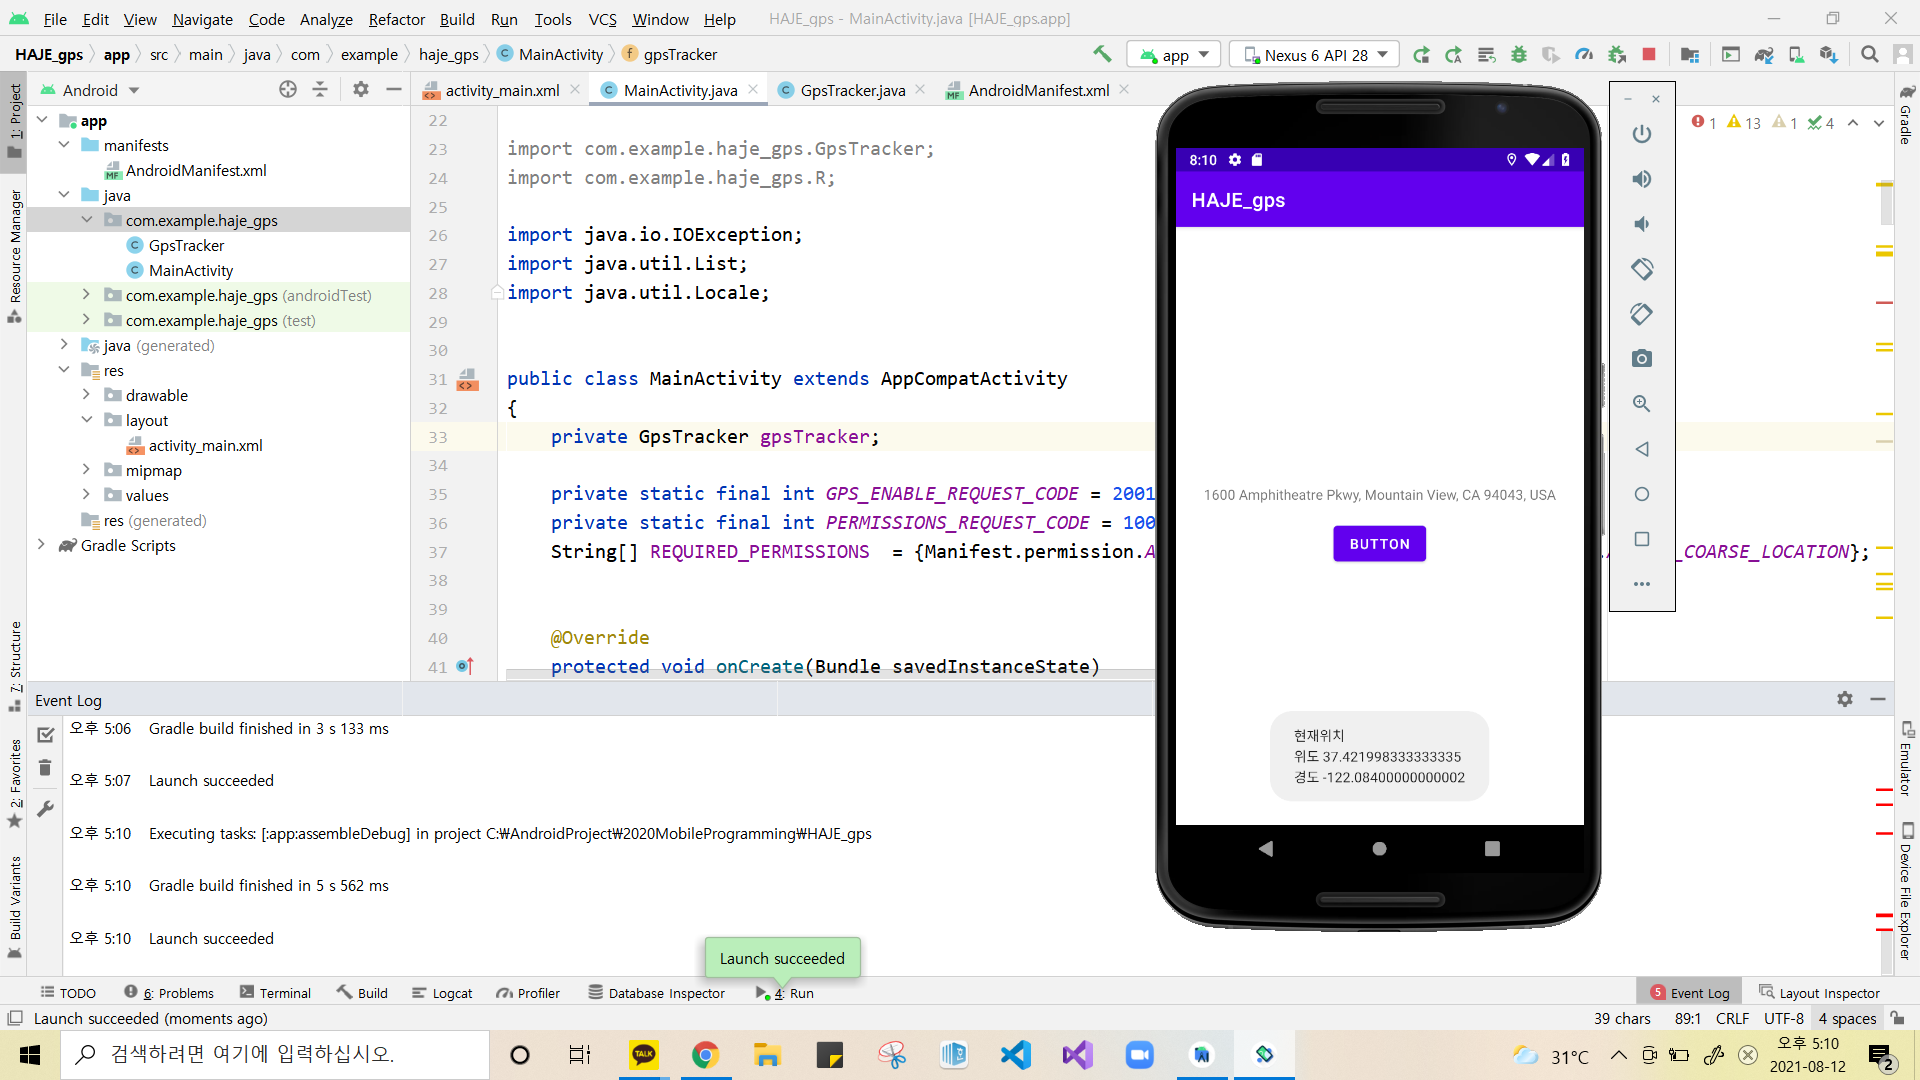Open the Refactor menu
Image resolution: width=1920 pixels, height=1080 pixels.
[396, 19]
